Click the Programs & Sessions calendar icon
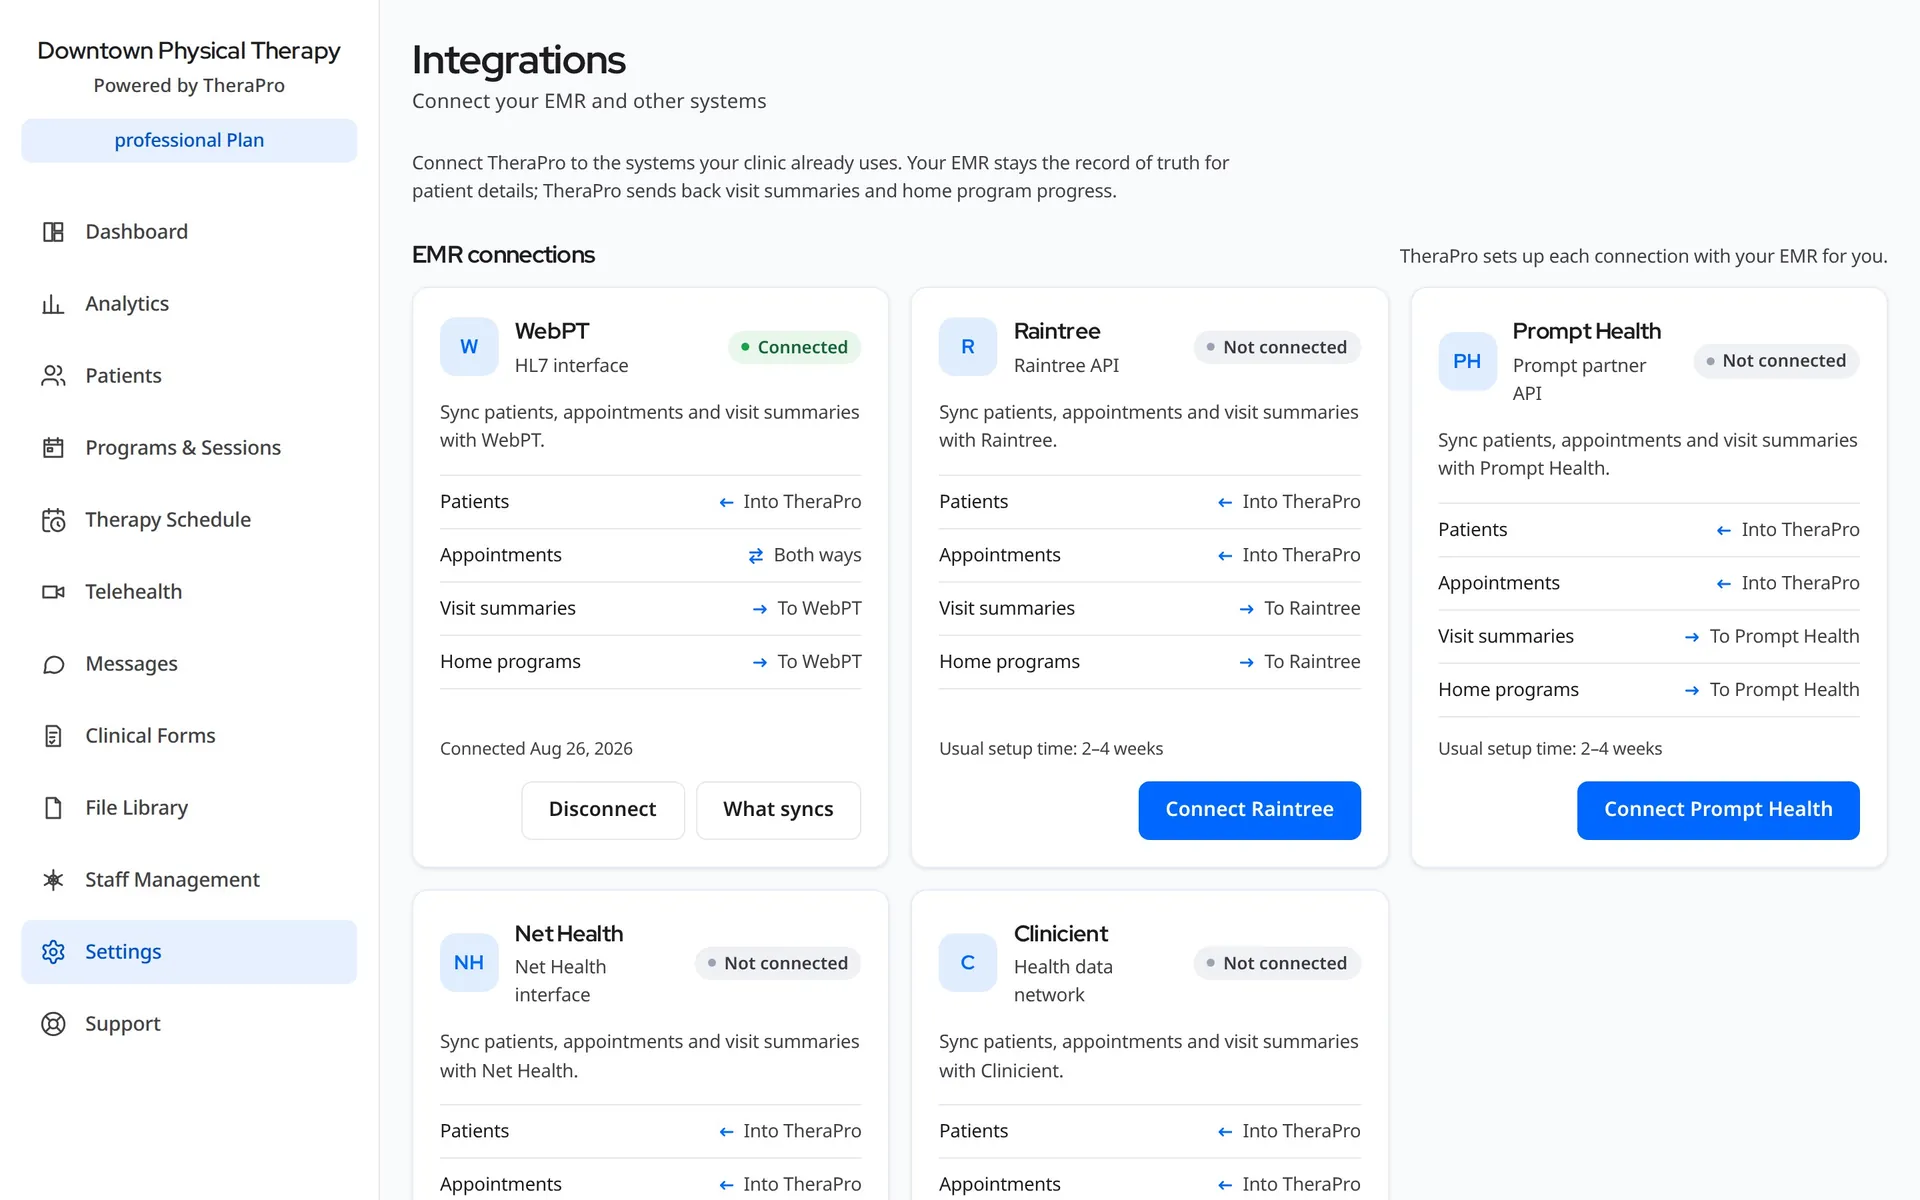Screen dimensions: 1920x1200 pos(53,448)
